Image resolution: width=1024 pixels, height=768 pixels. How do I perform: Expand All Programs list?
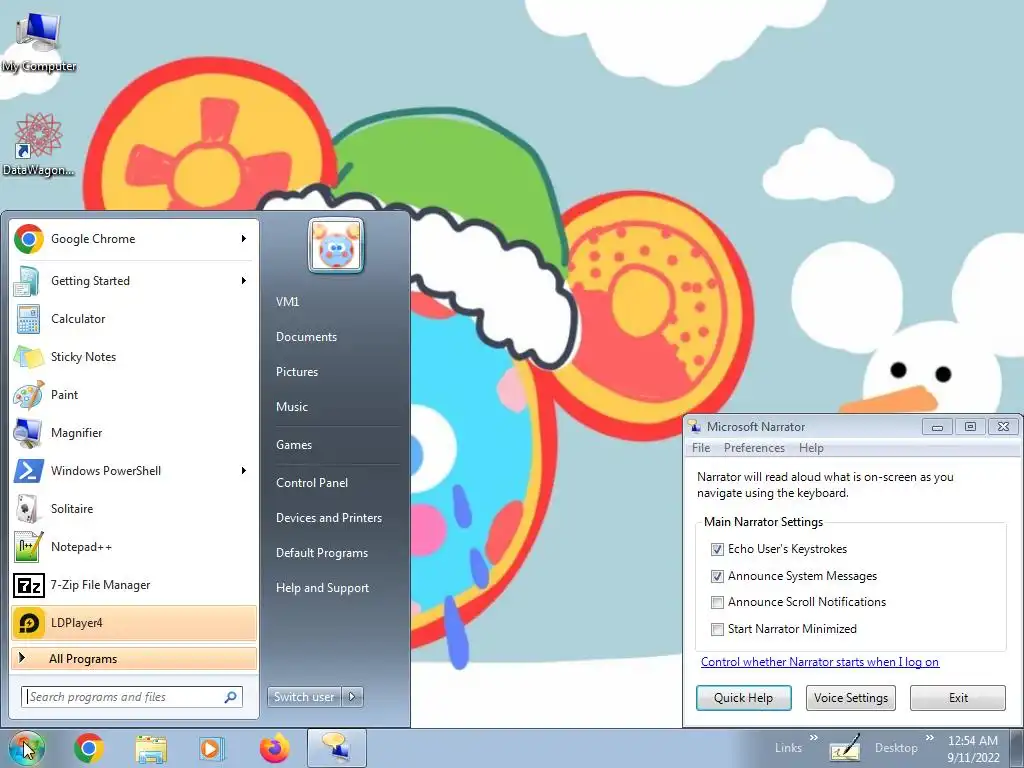134,658
